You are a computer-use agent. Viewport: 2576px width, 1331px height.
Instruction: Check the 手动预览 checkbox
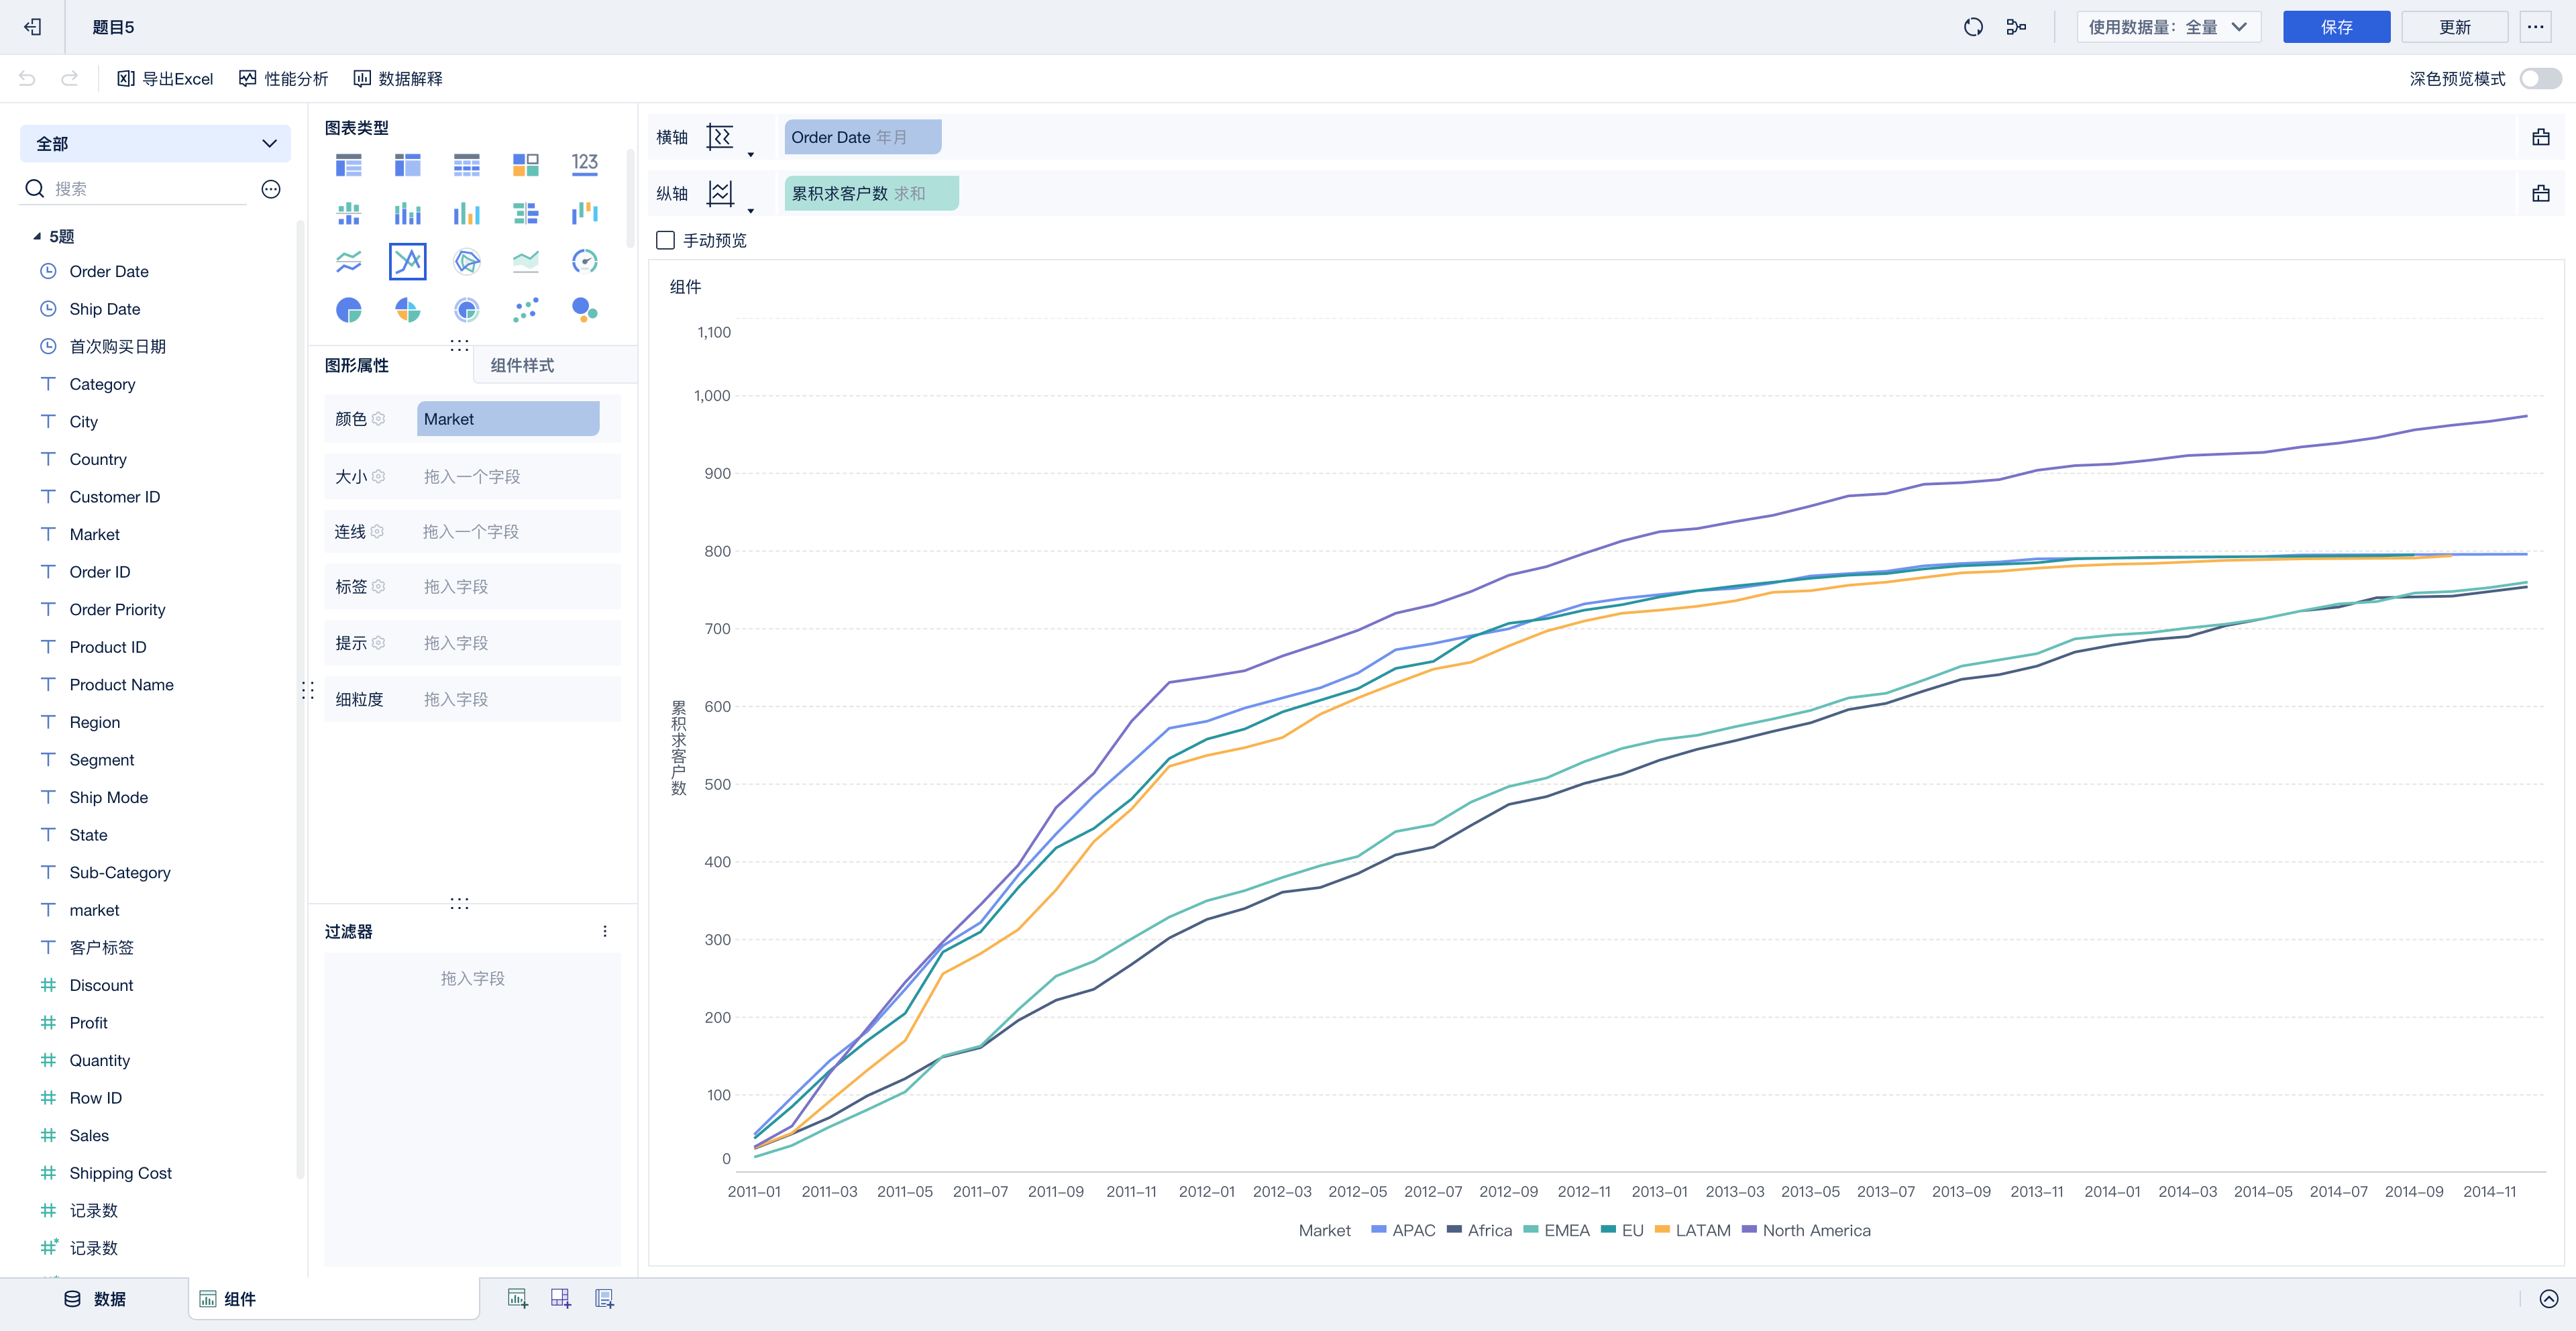pyautogui.click(x=665, y=240)
